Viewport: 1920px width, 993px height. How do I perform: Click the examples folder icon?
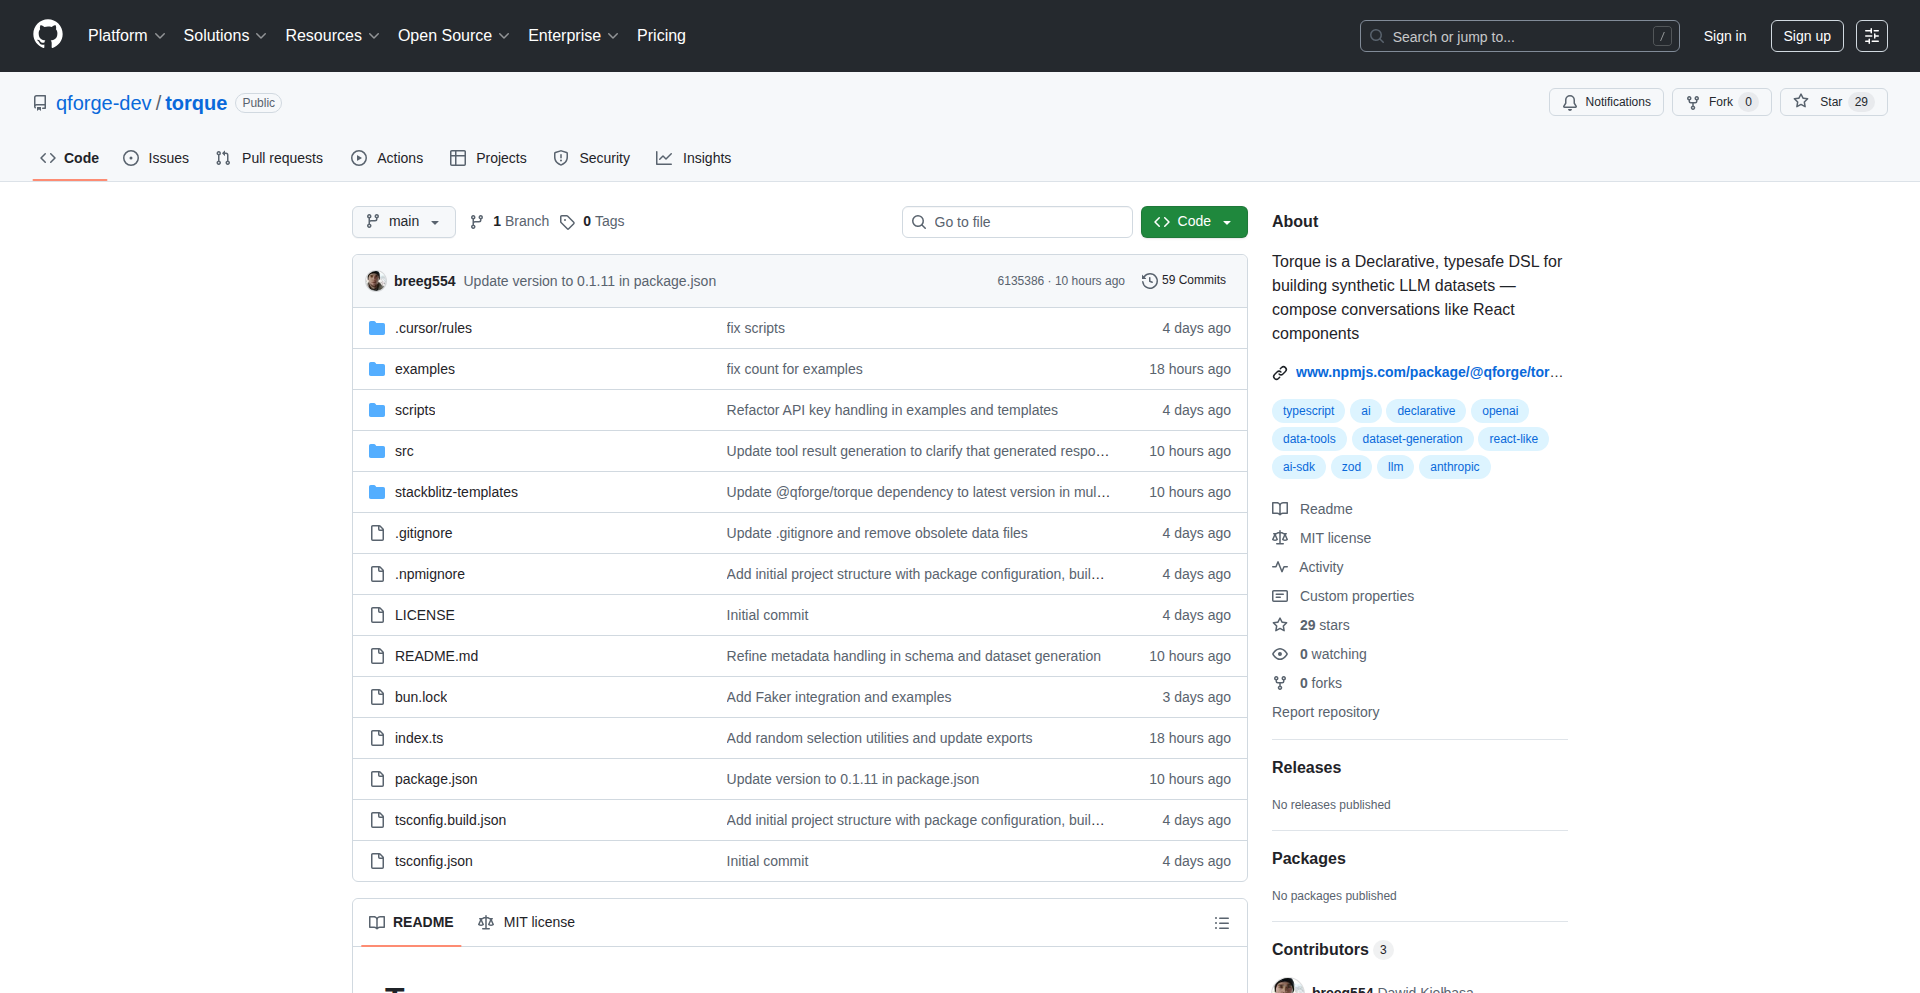pos(377,369)
